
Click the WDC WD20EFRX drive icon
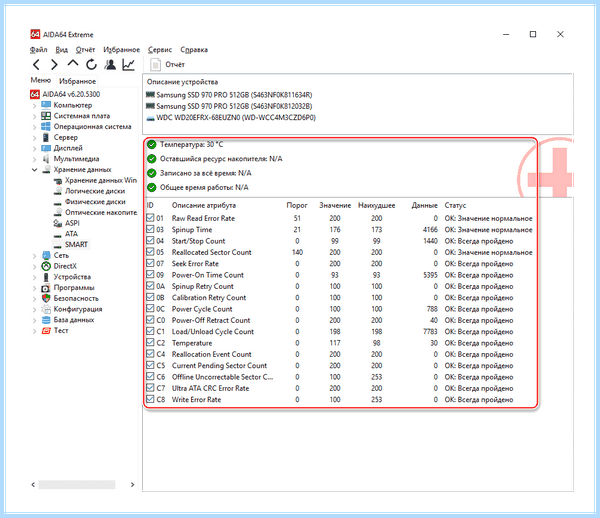point(150,118)
